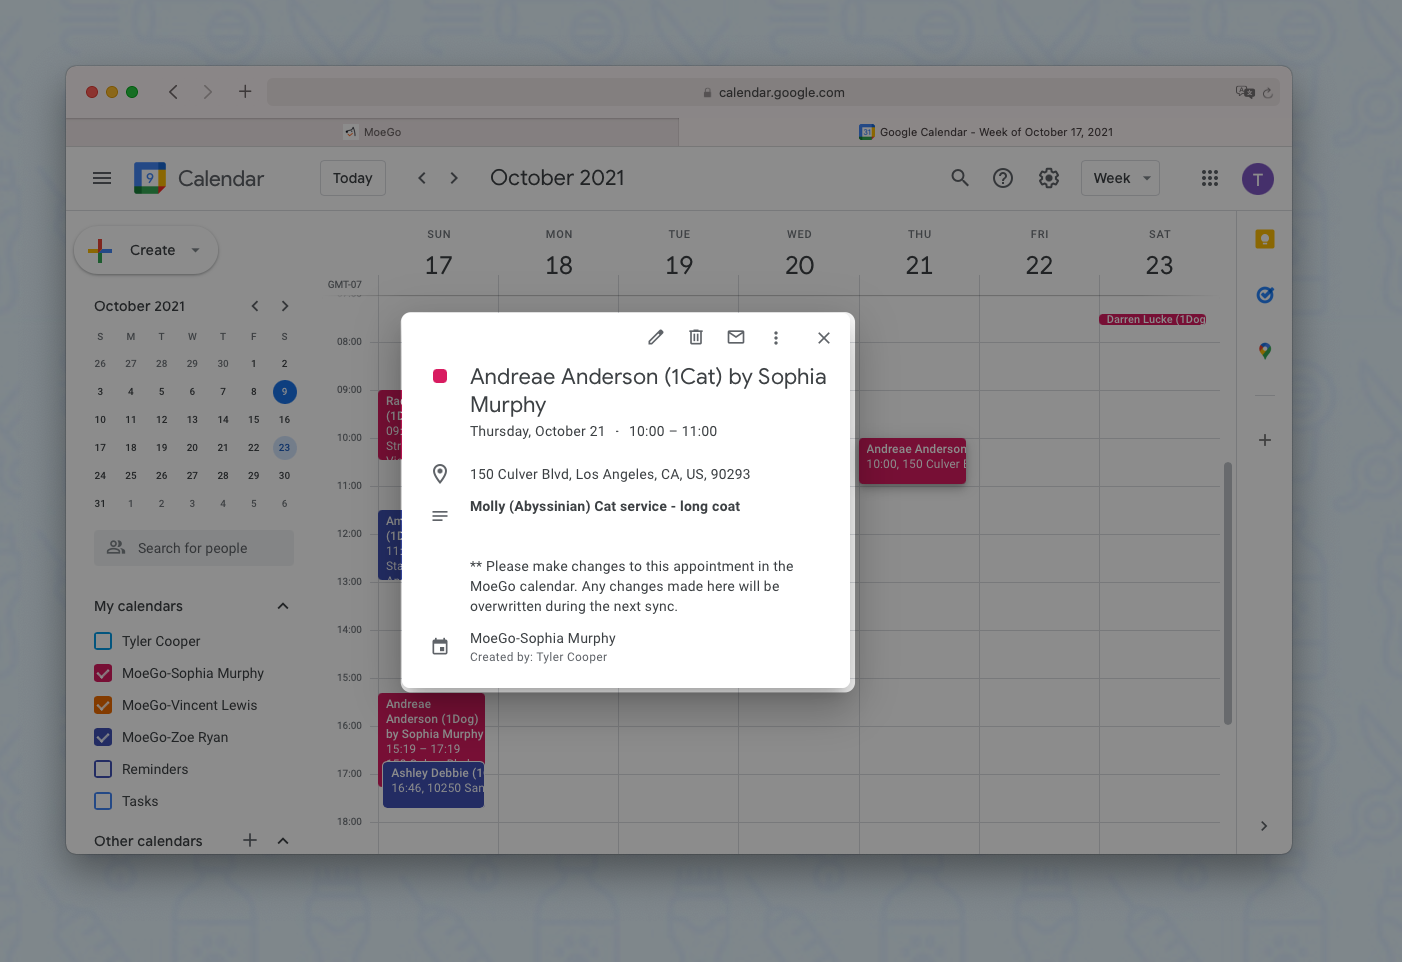Enable the Tasks calendar
Screen dimensions: 1402x962
coord(103,801)
